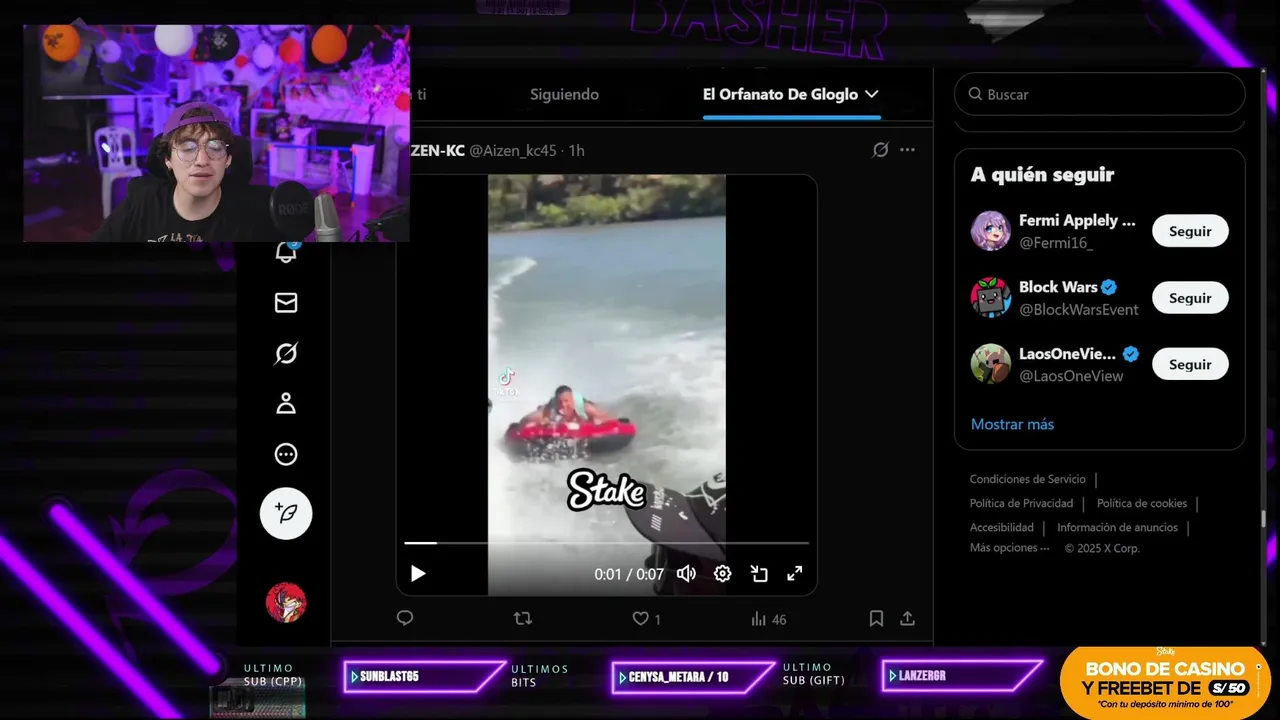
Task: Open Política de Privacidad link
Action: [x=1021, y=503]
